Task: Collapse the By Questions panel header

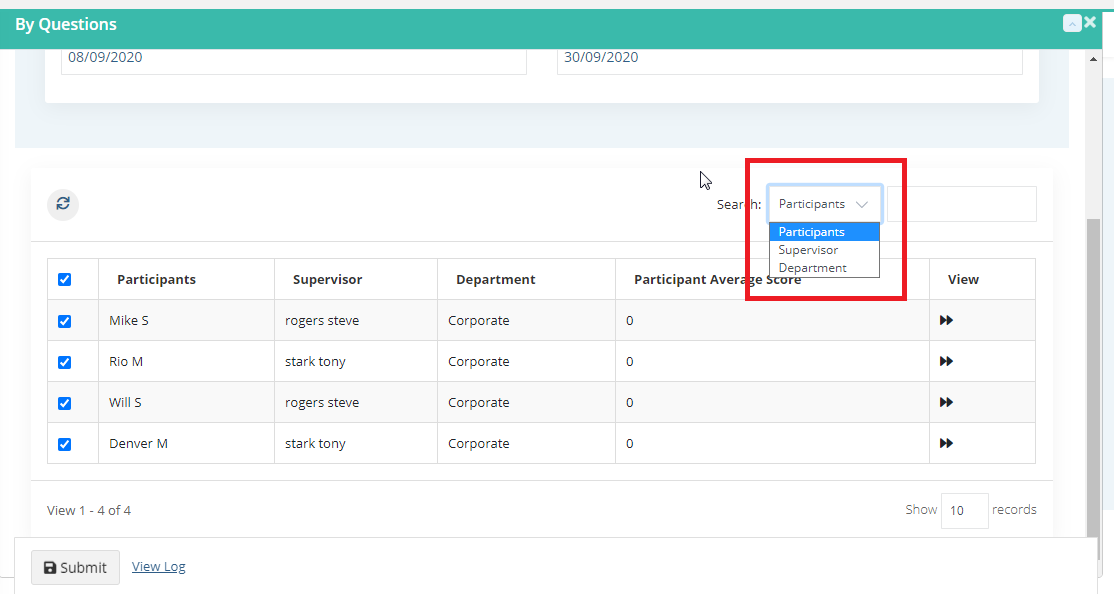Action: (1072, 23)
